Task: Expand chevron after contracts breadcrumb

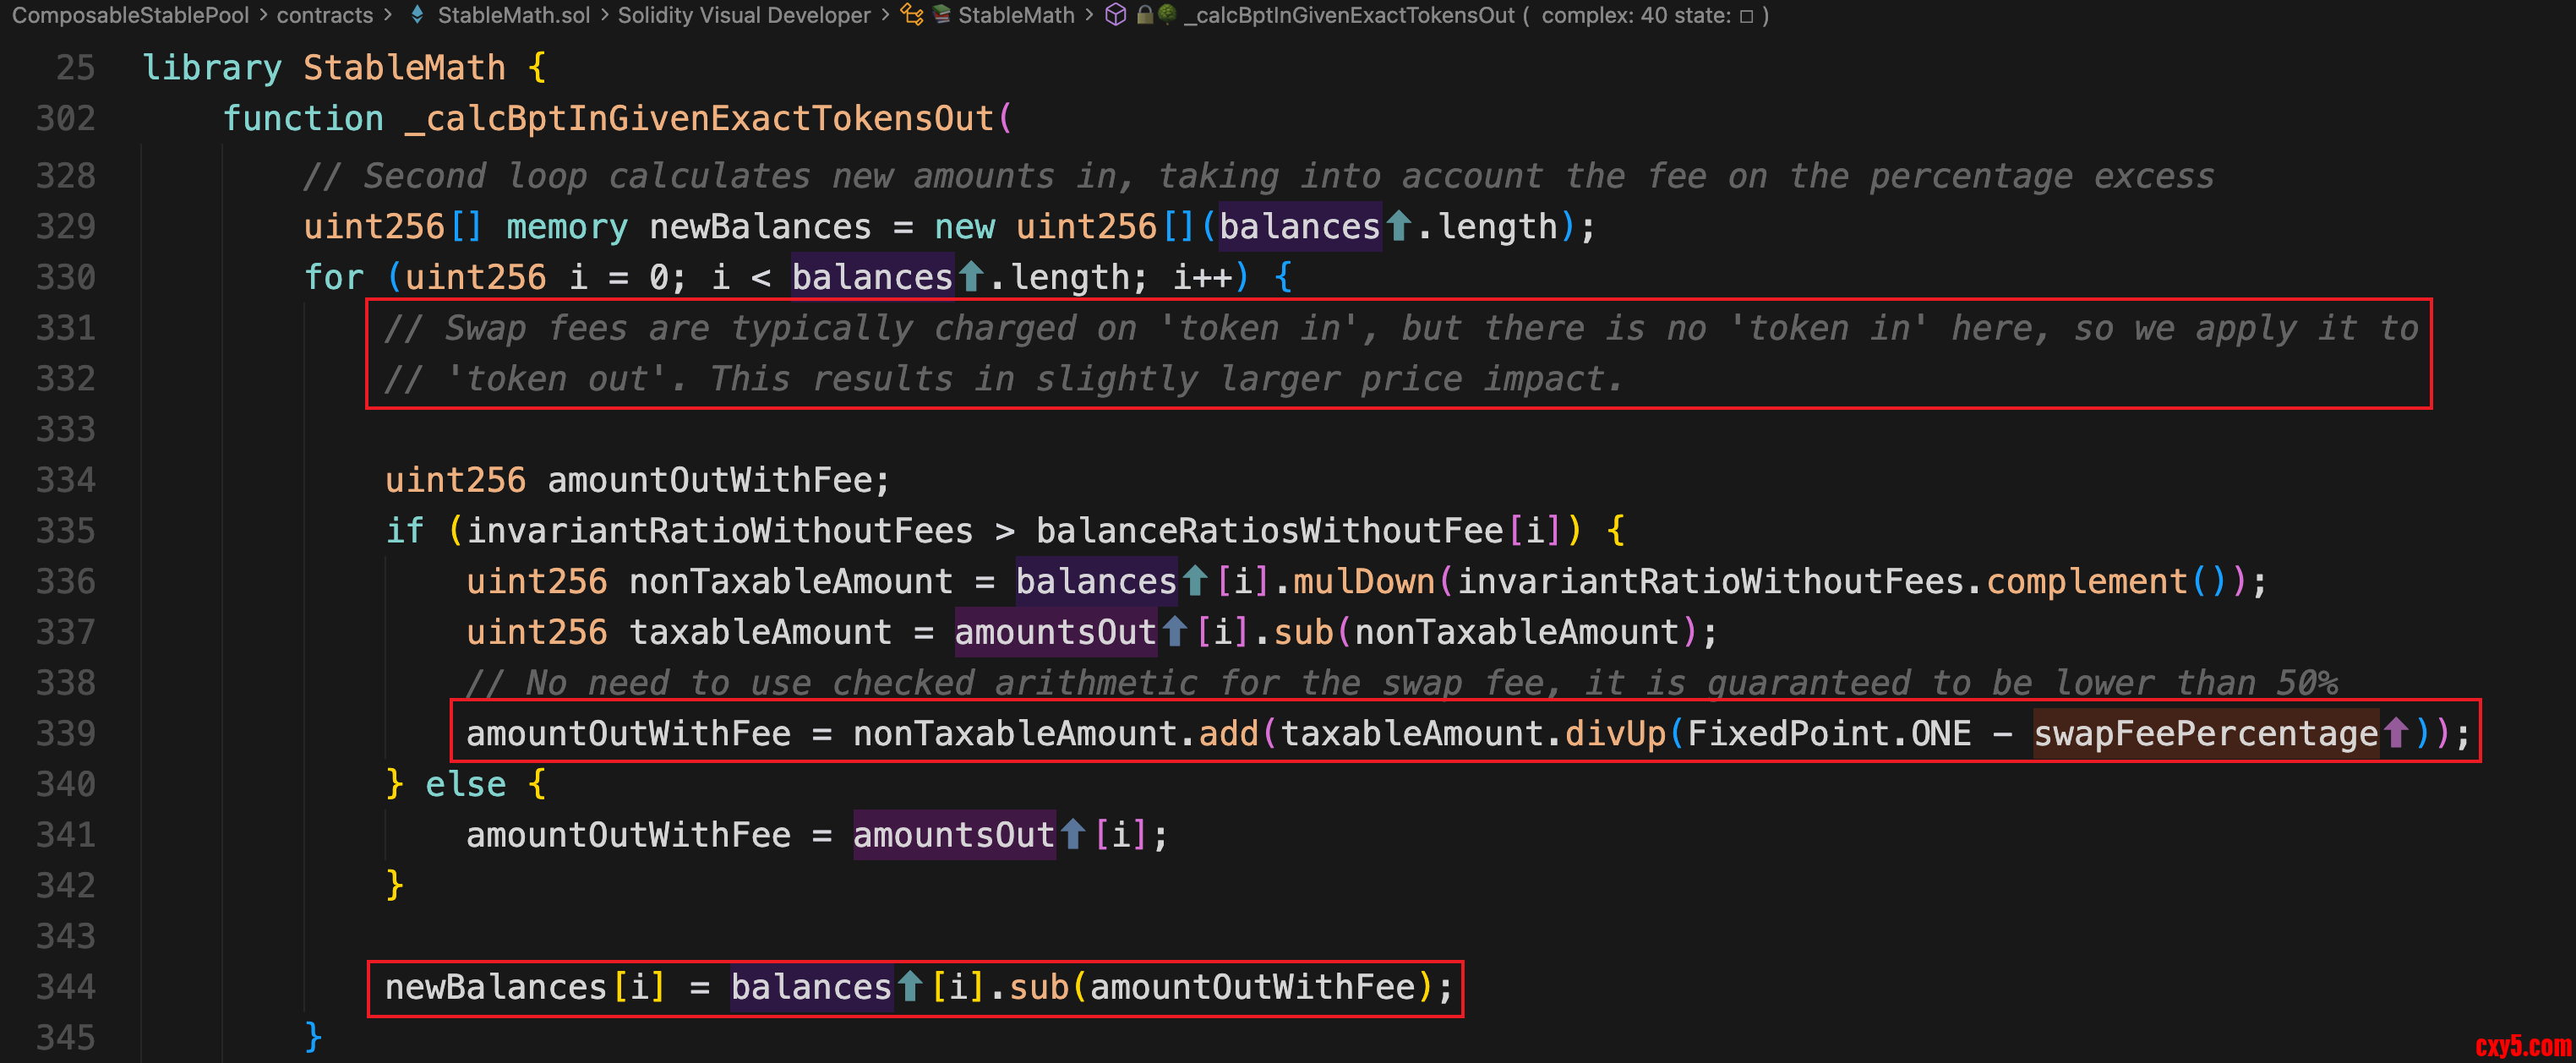Action: click(x=388, y=15)
